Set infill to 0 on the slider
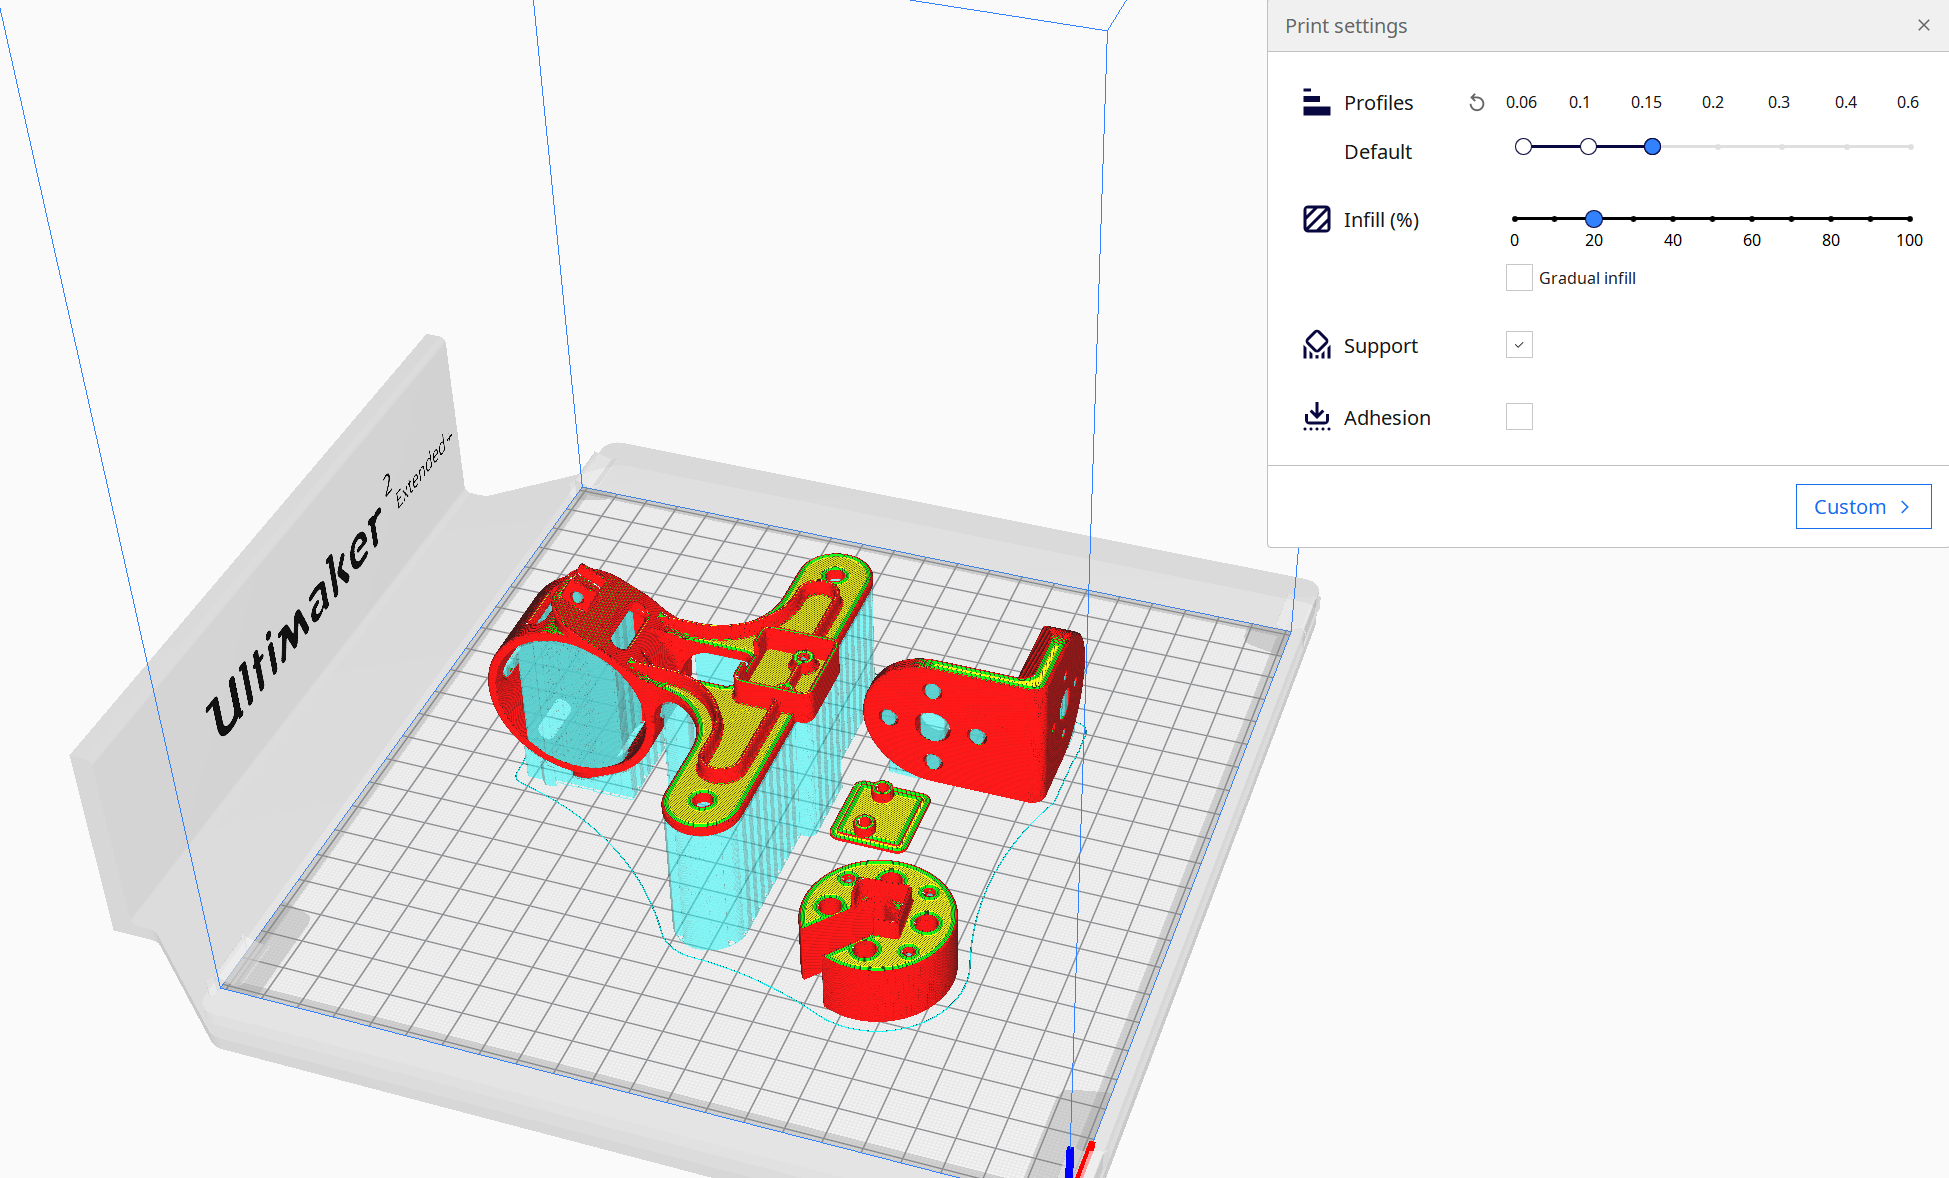The image size is (1949, 1178). [x=1515, y=218]
